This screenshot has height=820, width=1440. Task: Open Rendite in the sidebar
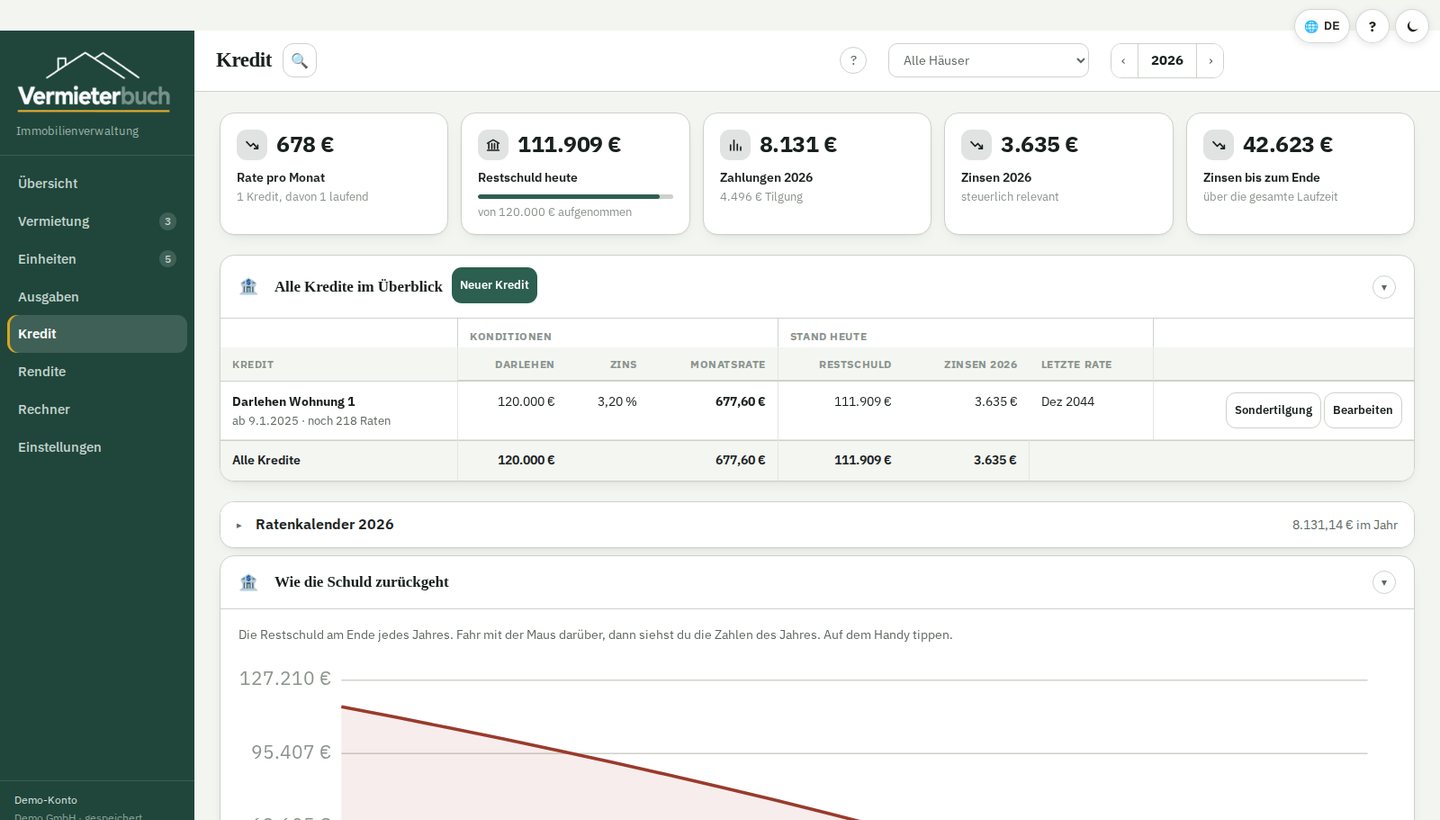tap(97, 372)
